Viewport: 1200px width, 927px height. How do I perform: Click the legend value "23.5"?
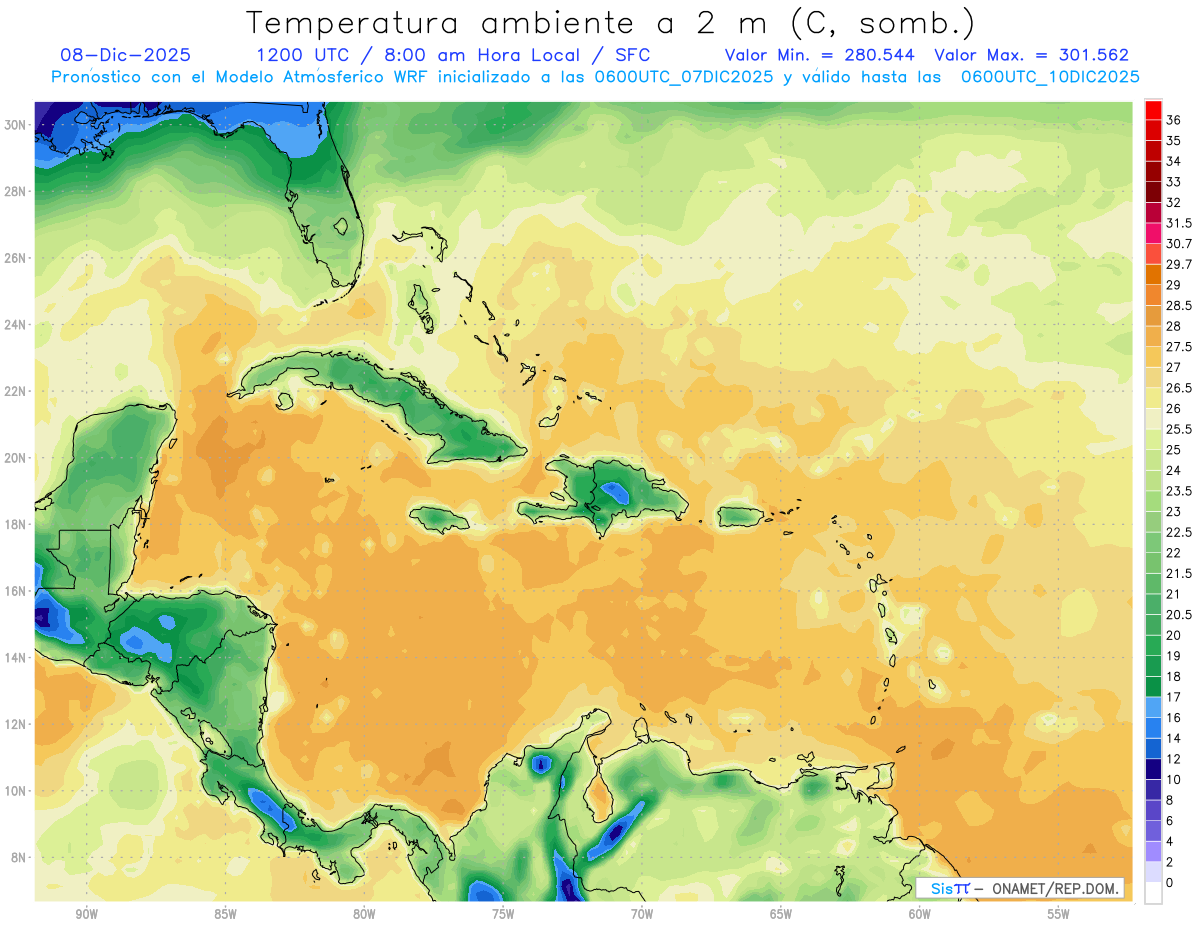click(x=1179, y=491)
